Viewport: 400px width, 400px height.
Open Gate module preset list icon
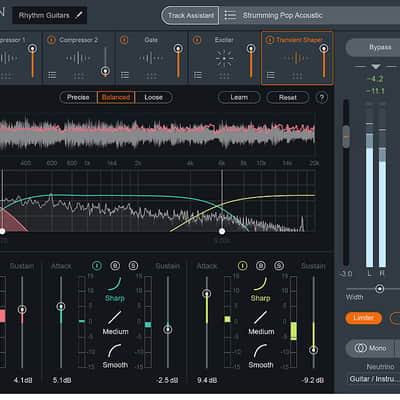pyautogui.click(x=125, y=75)
